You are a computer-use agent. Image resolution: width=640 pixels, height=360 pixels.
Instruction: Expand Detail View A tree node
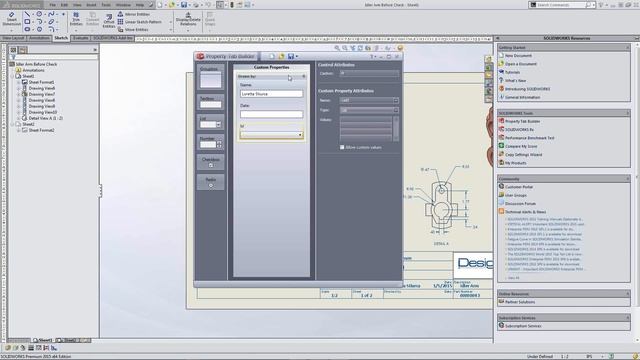[x=18, y=118]
